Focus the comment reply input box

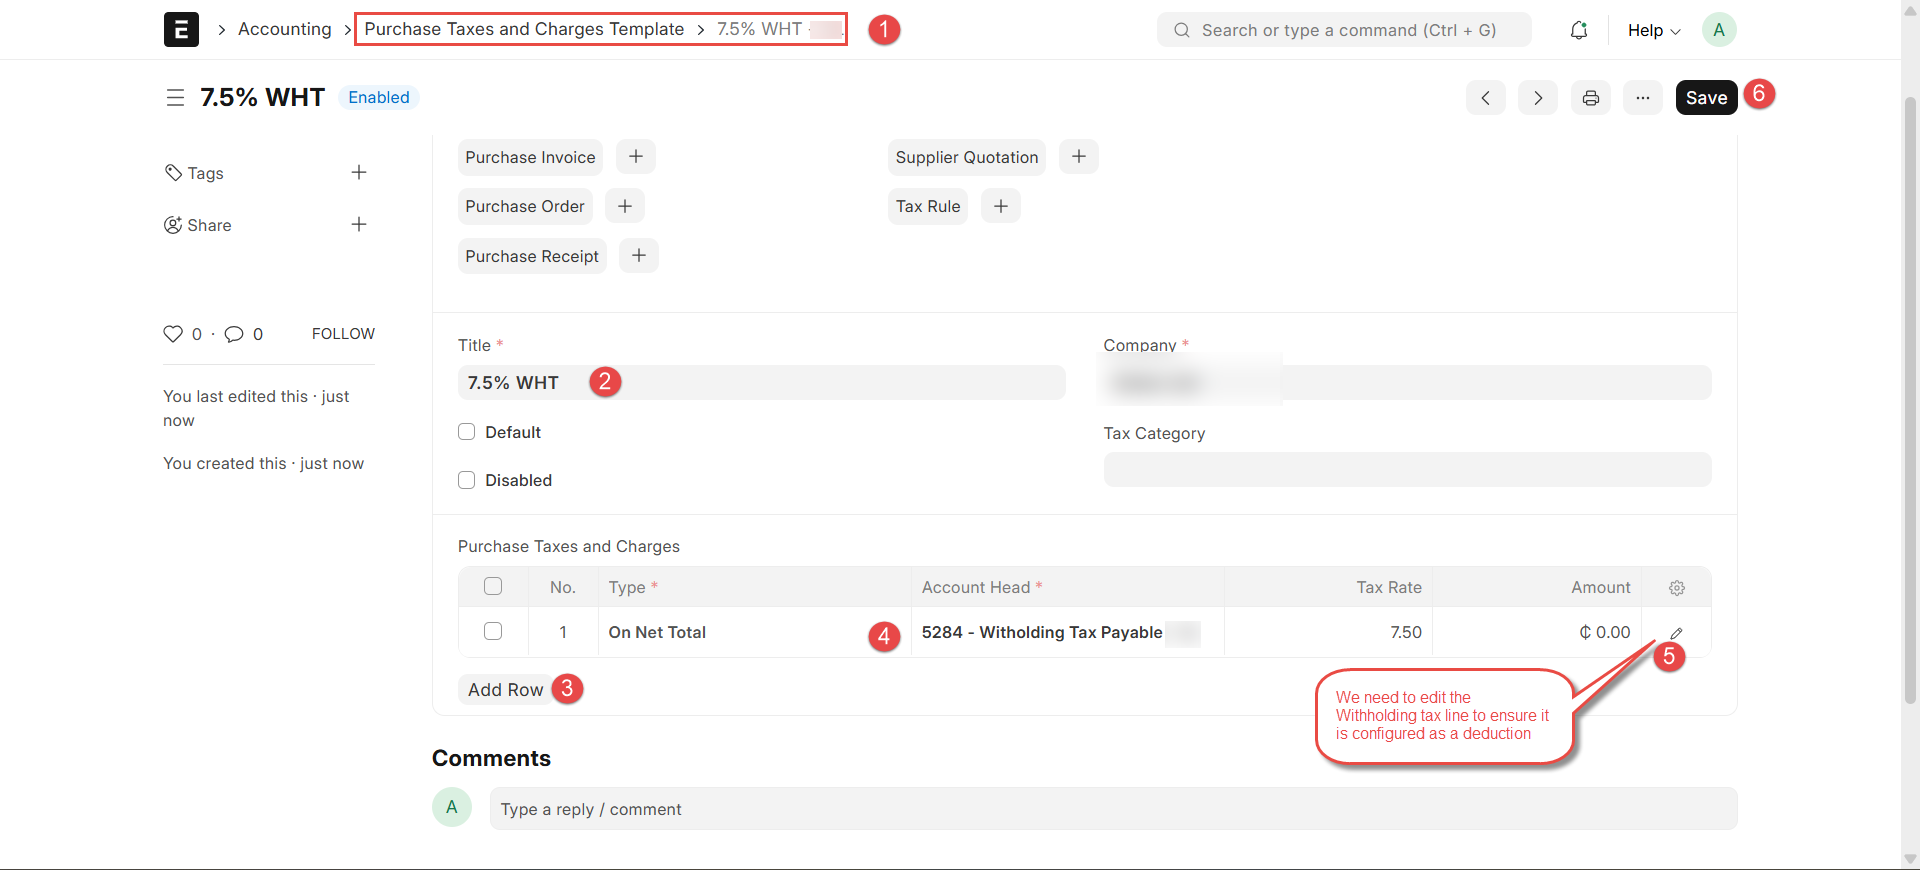1112,809
